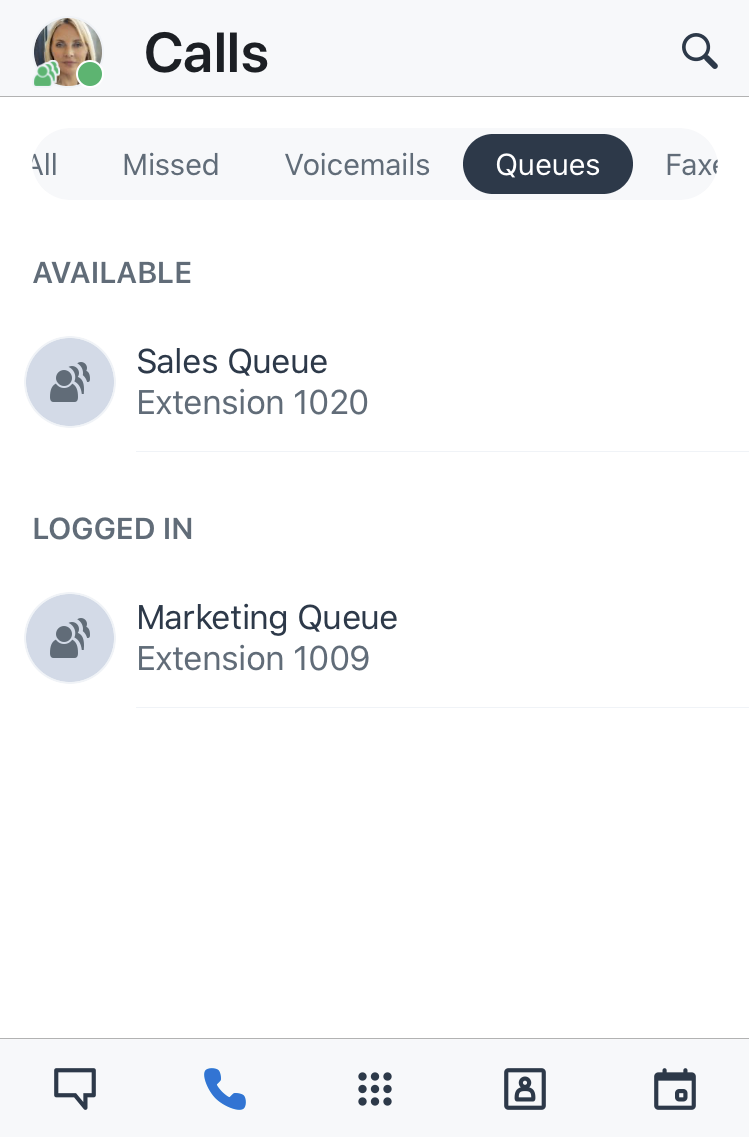Click the Marketing Queue group icon
749x1137 pixels.
(70, 637)
